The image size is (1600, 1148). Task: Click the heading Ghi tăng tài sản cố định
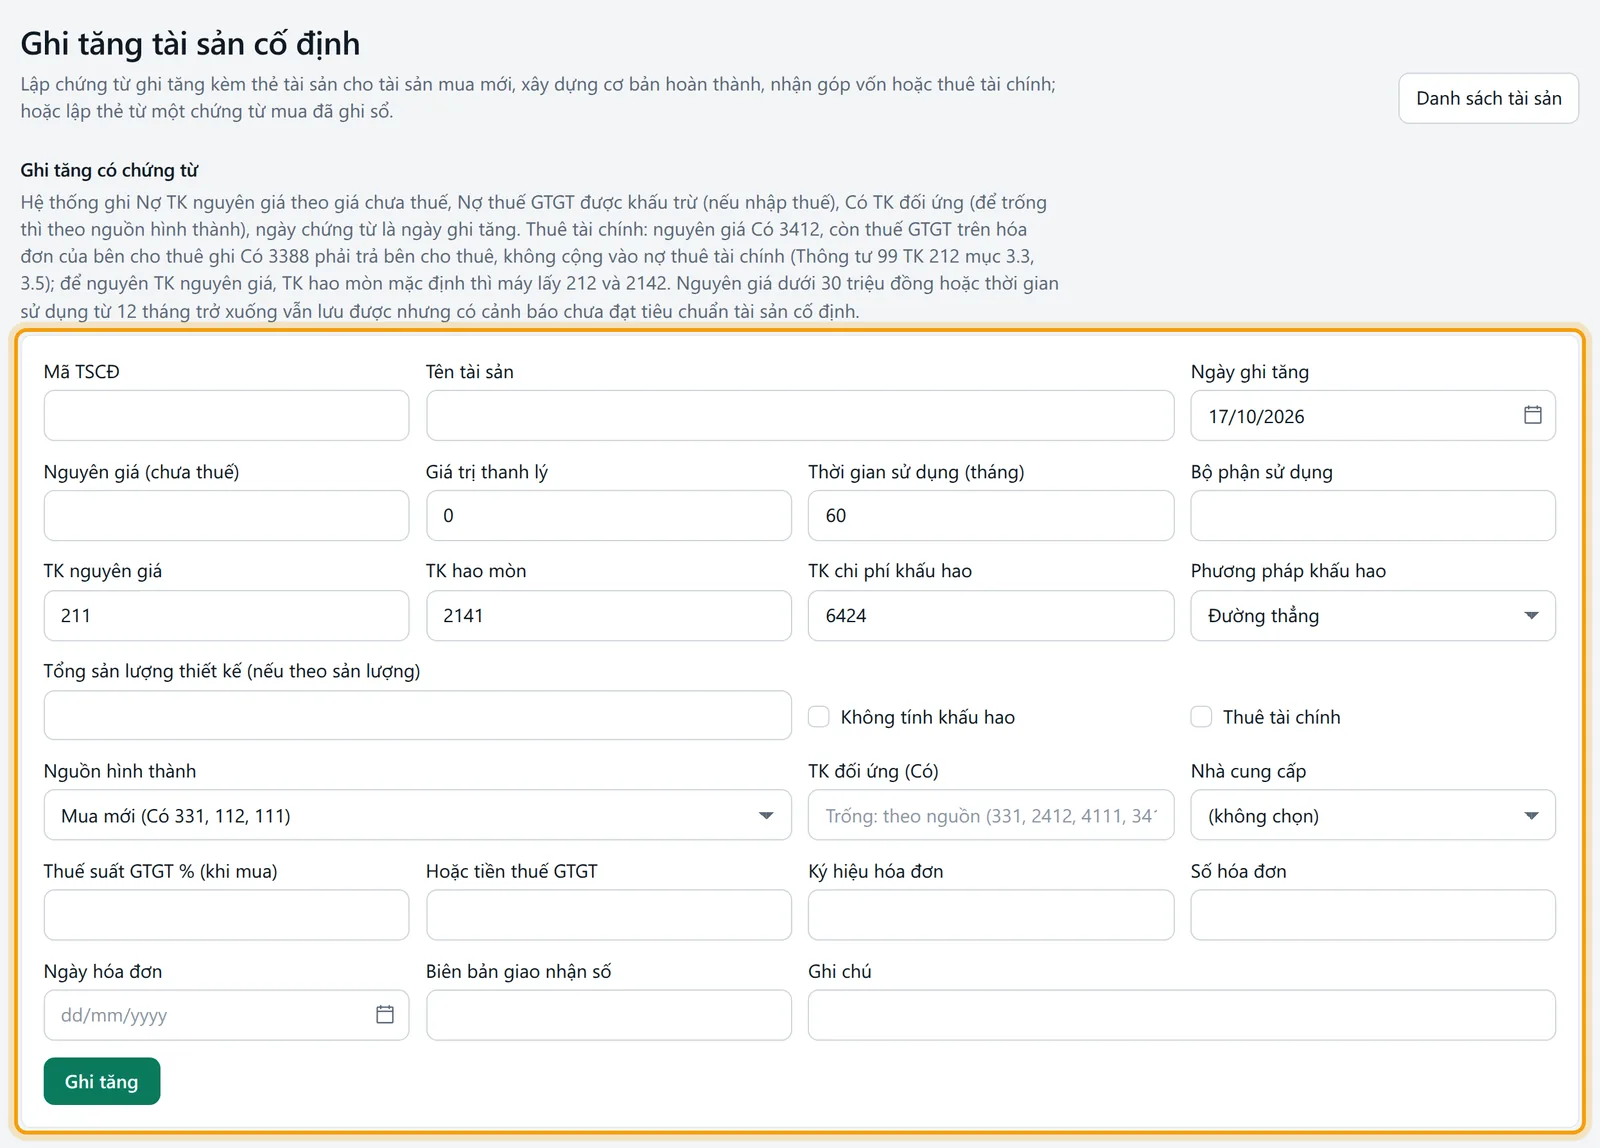point(190,44)
